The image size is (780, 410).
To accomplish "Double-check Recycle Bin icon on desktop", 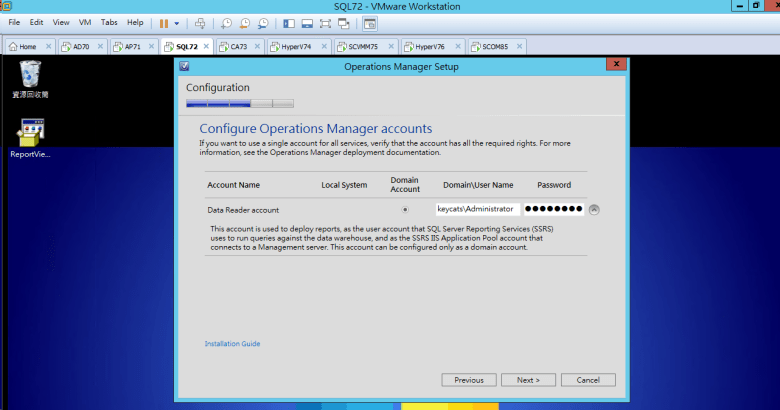I will (31, 74).
